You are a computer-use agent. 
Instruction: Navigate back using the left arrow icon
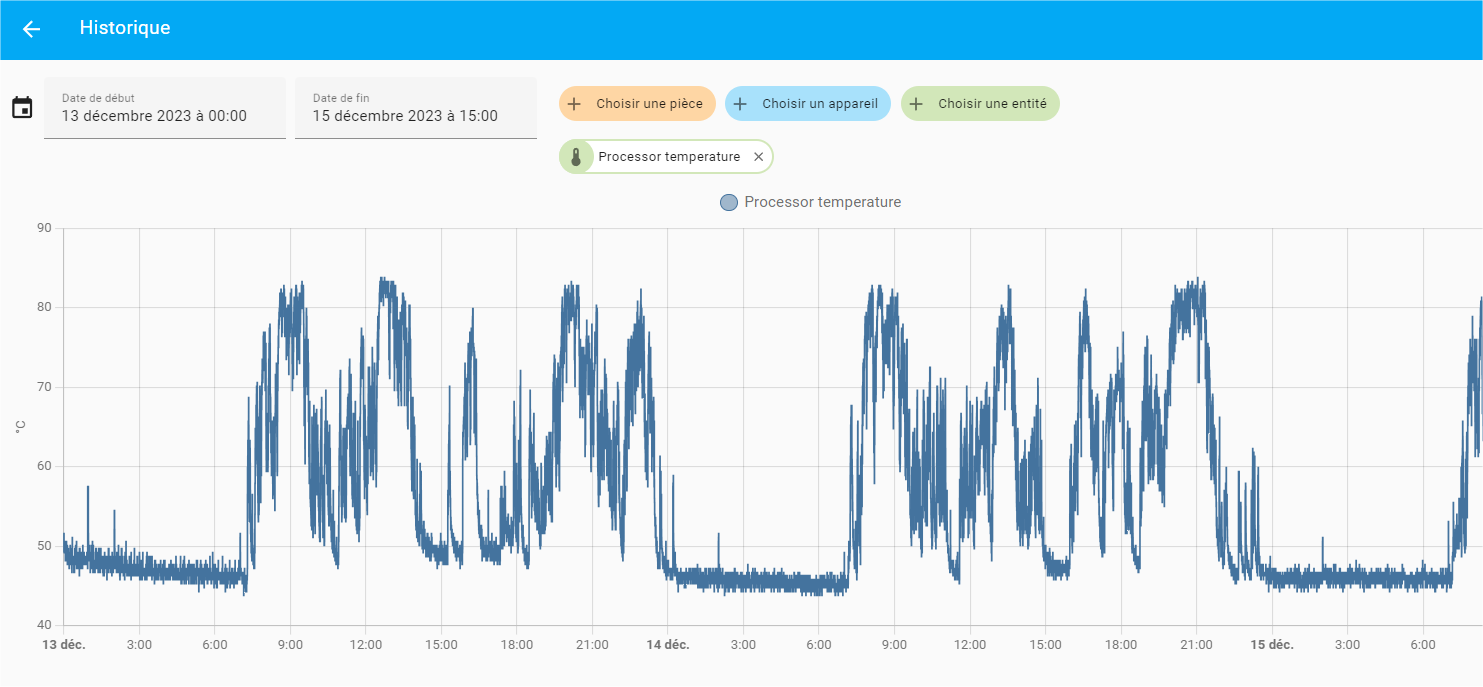tap(30, 29)
